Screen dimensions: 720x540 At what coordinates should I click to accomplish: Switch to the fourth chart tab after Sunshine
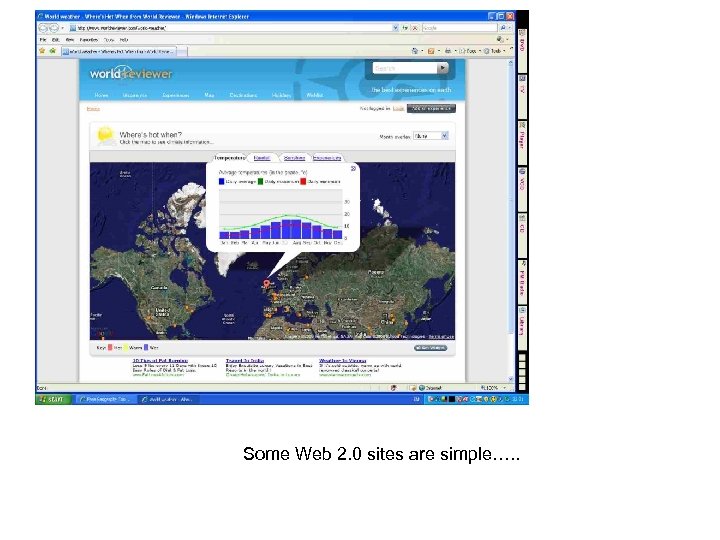point(327,158)
